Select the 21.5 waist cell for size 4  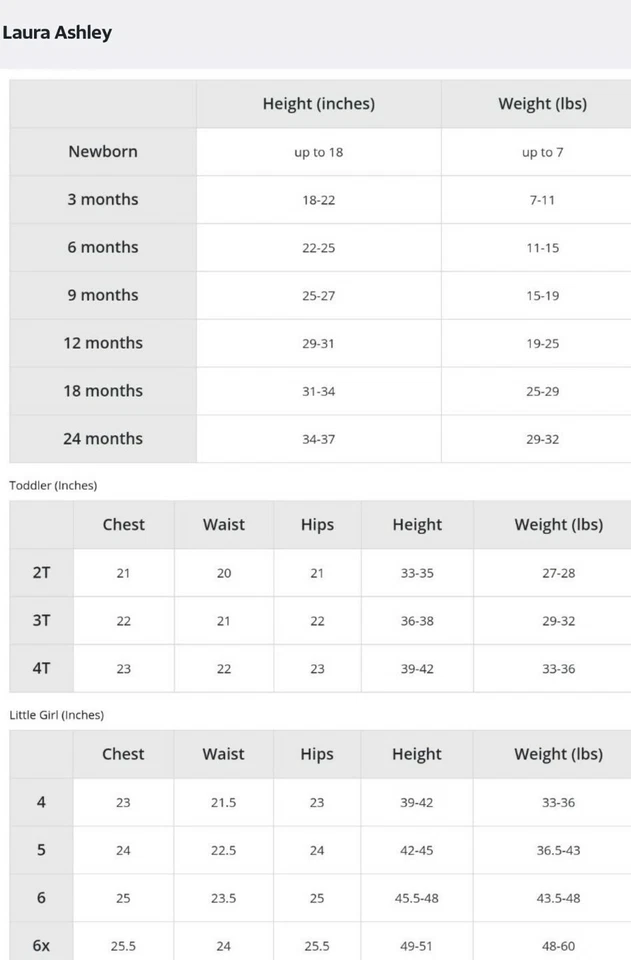click(223, 803)
